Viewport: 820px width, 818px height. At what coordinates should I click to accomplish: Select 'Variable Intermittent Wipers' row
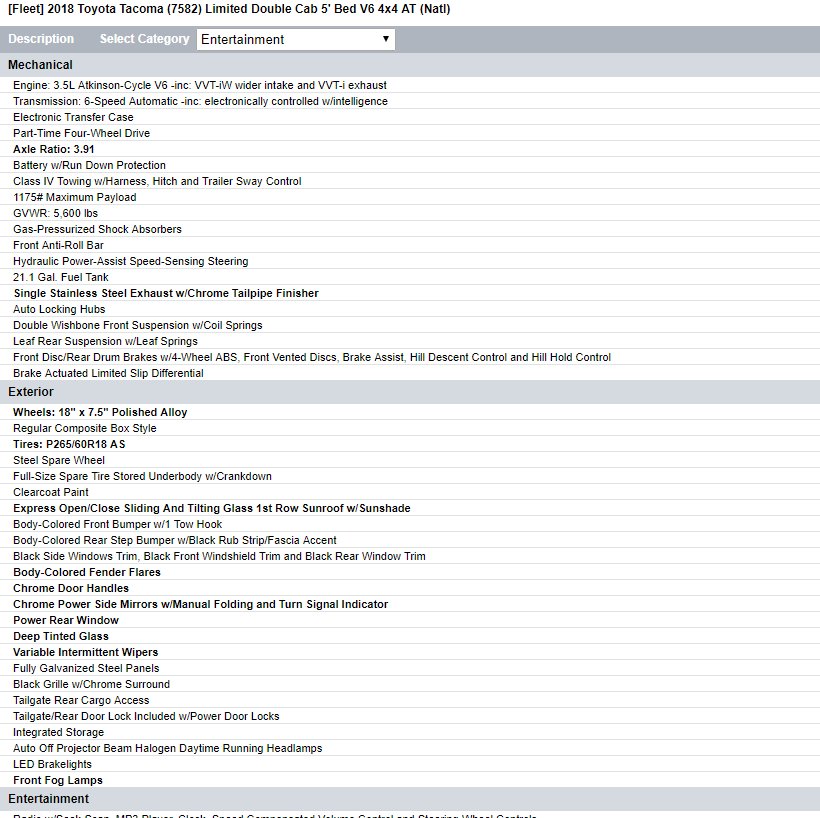coord(410,652)
